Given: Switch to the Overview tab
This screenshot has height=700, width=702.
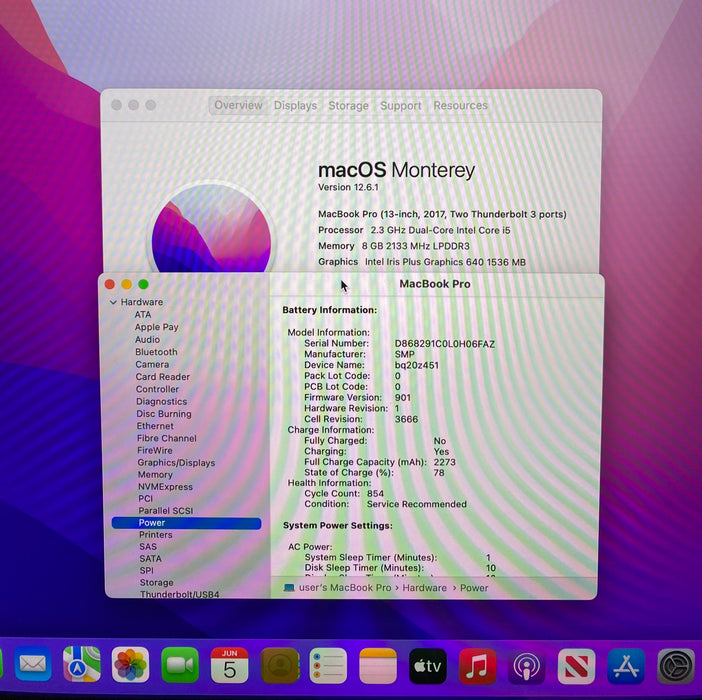Looking at the screenshot, I should point(238,105).
